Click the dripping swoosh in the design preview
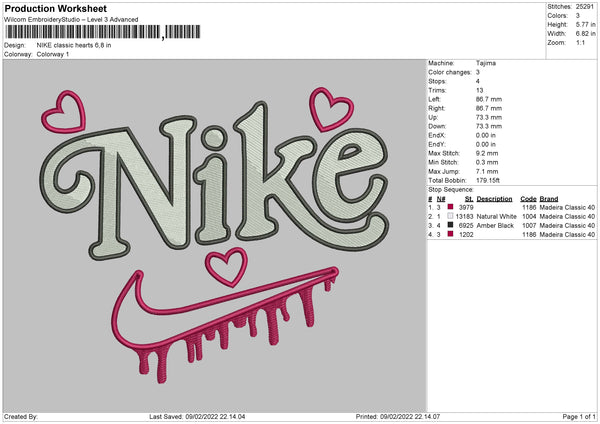The height and width of the screenshot is (424, 600). click(x=225, y=325)
